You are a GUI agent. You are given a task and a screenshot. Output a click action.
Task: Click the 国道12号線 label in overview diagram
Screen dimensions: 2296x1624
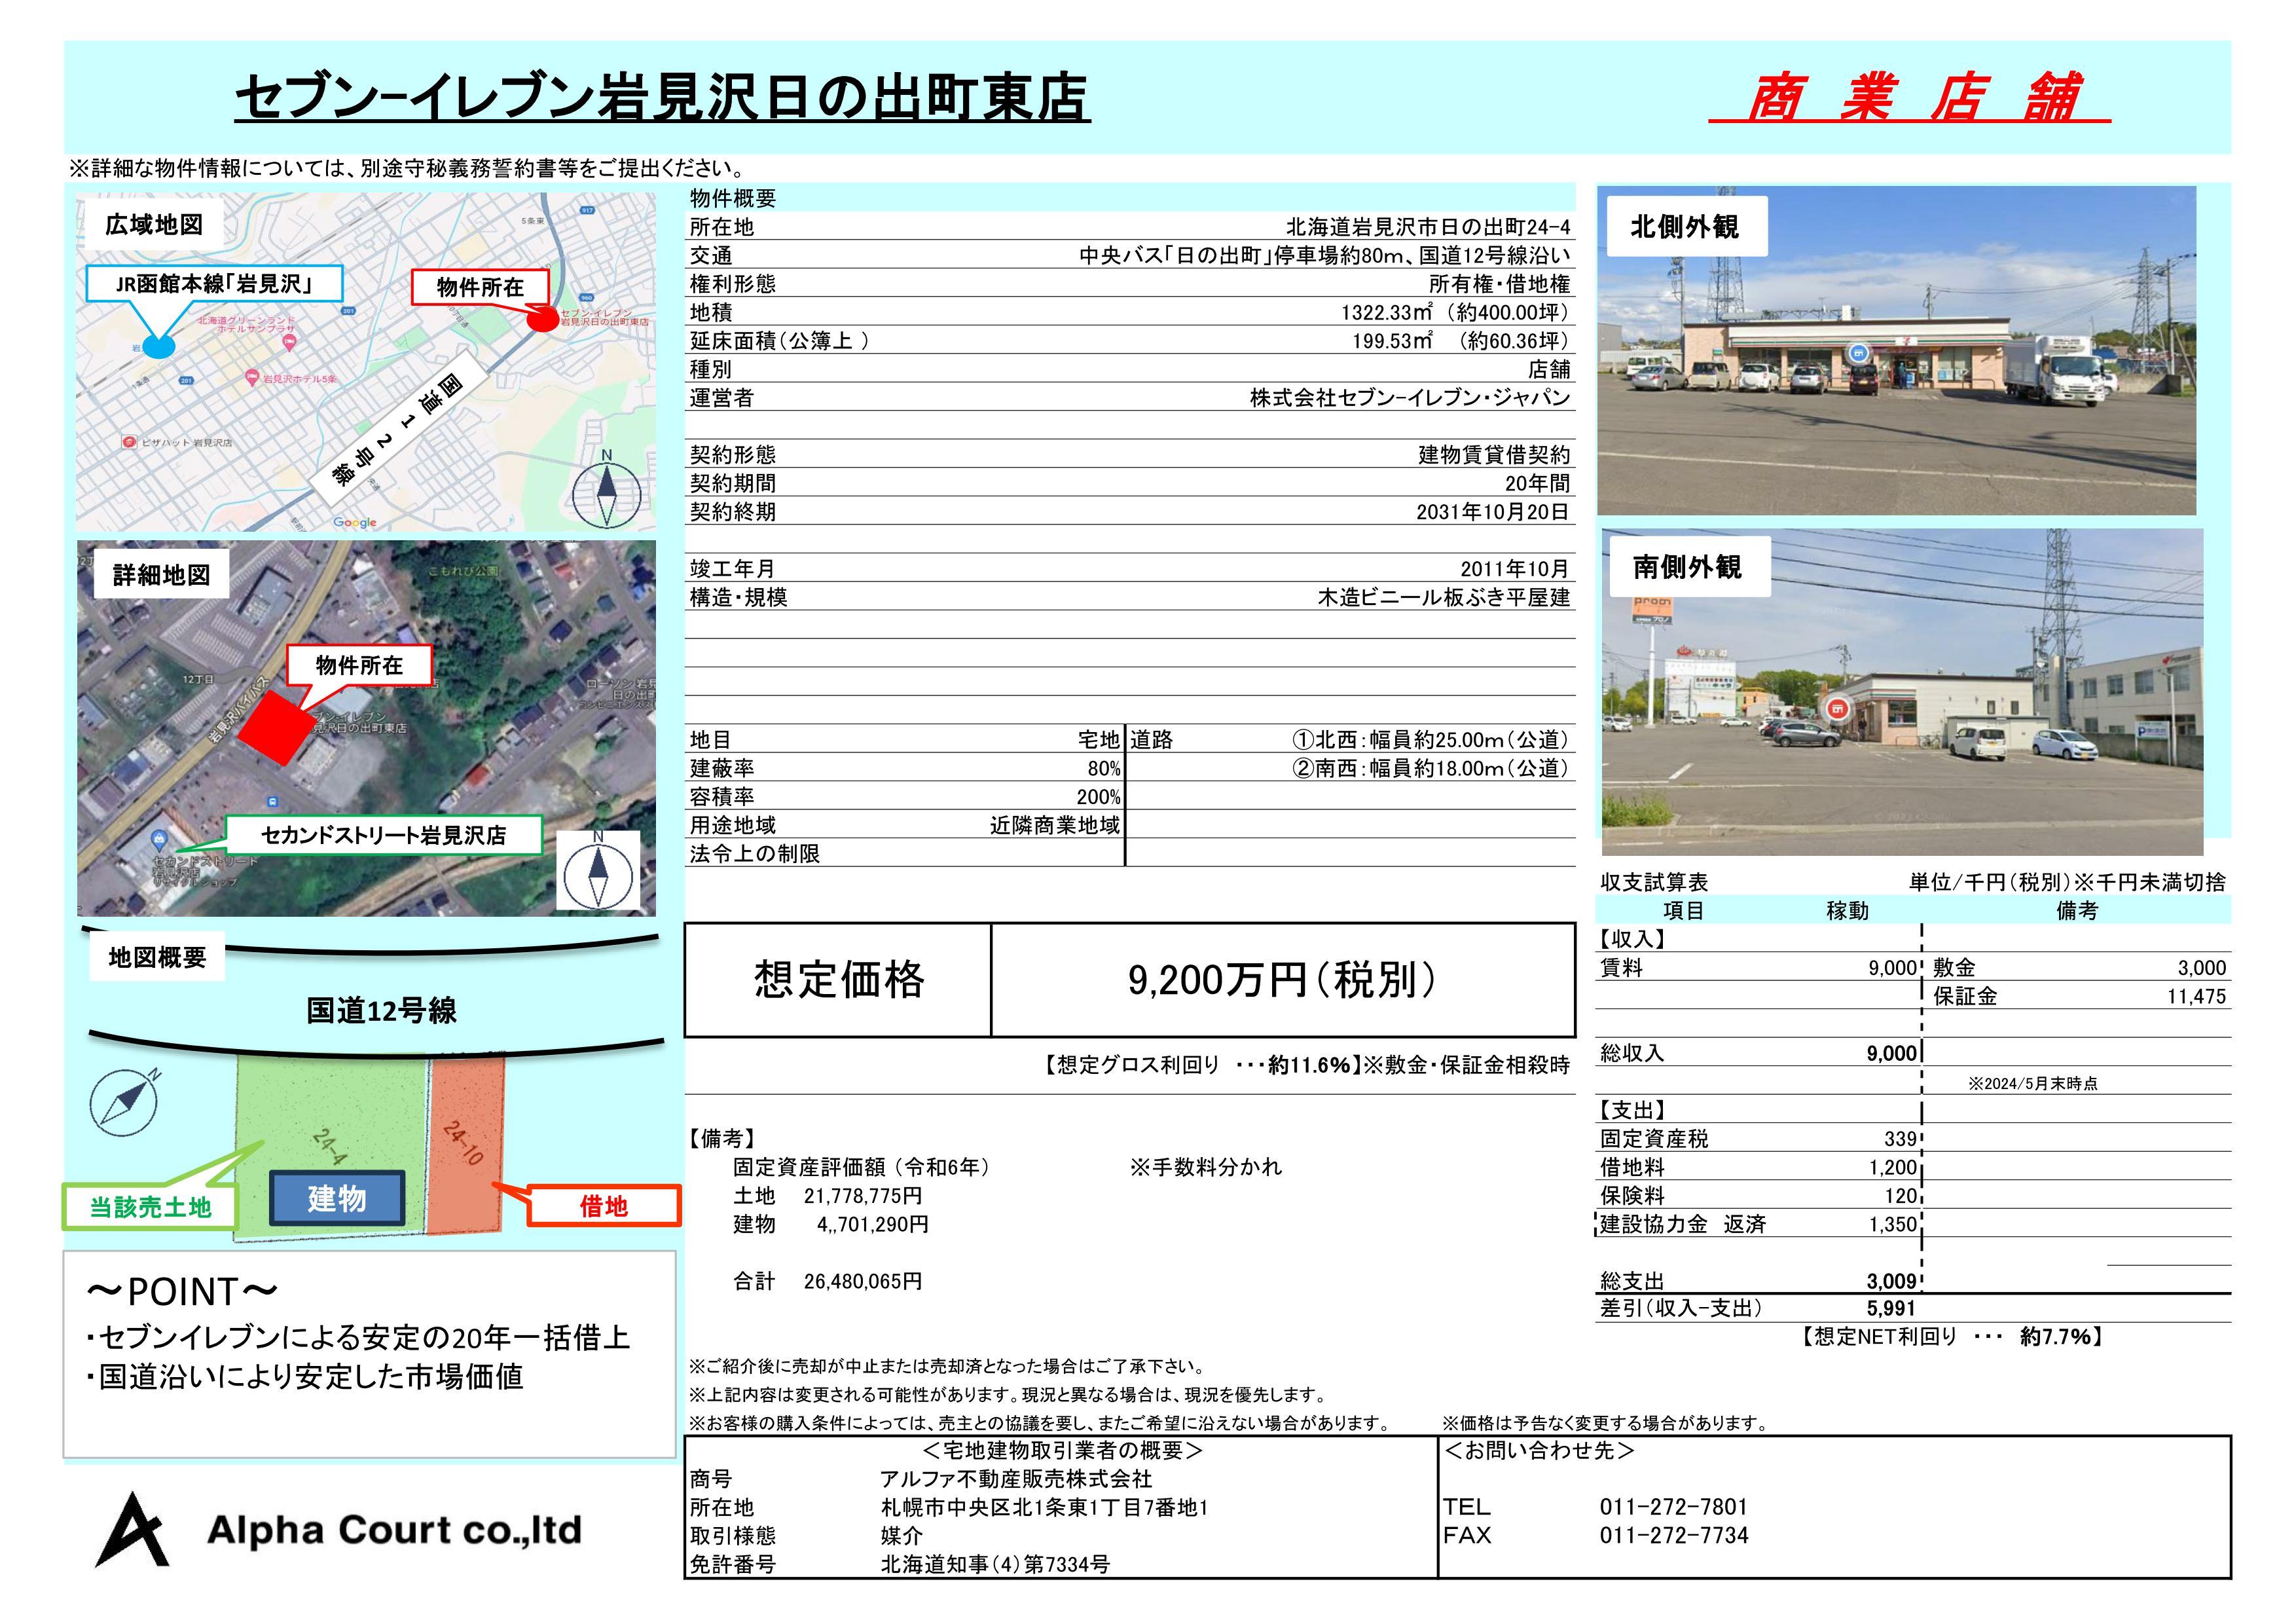[381, 1011]
